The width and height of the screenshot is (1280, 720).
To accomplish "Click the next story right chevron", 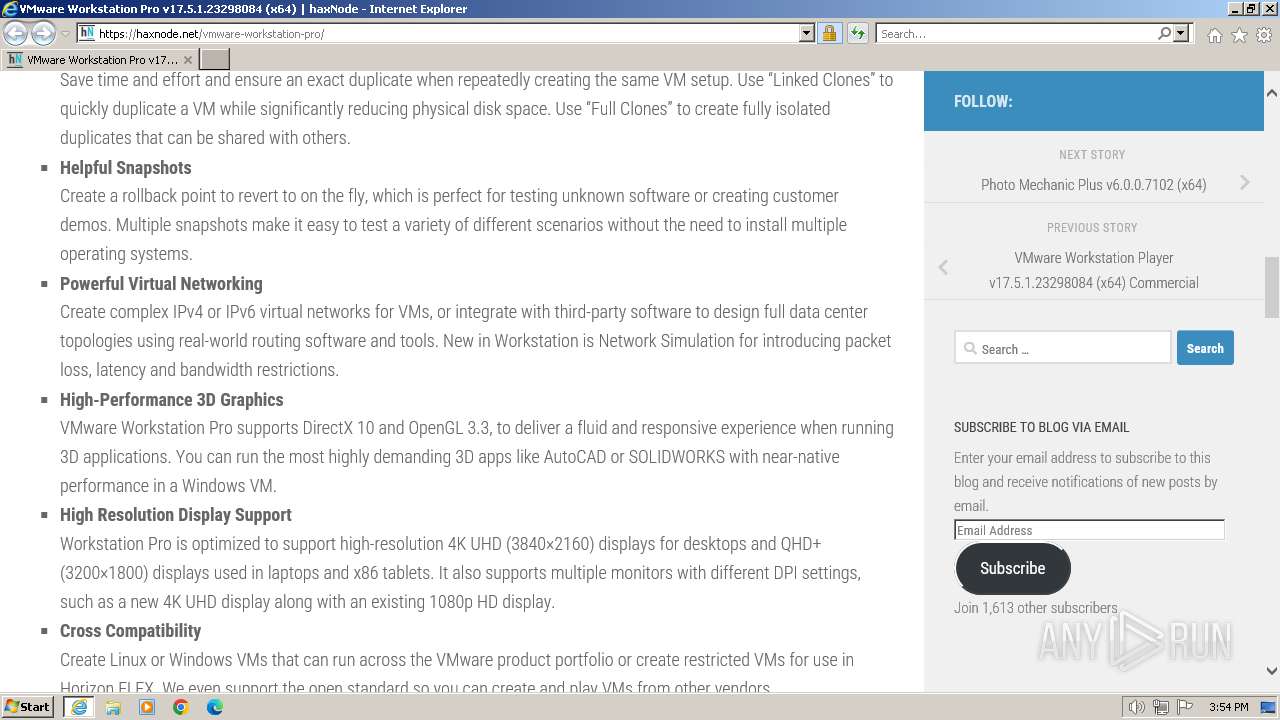I will pos(1245,182).
